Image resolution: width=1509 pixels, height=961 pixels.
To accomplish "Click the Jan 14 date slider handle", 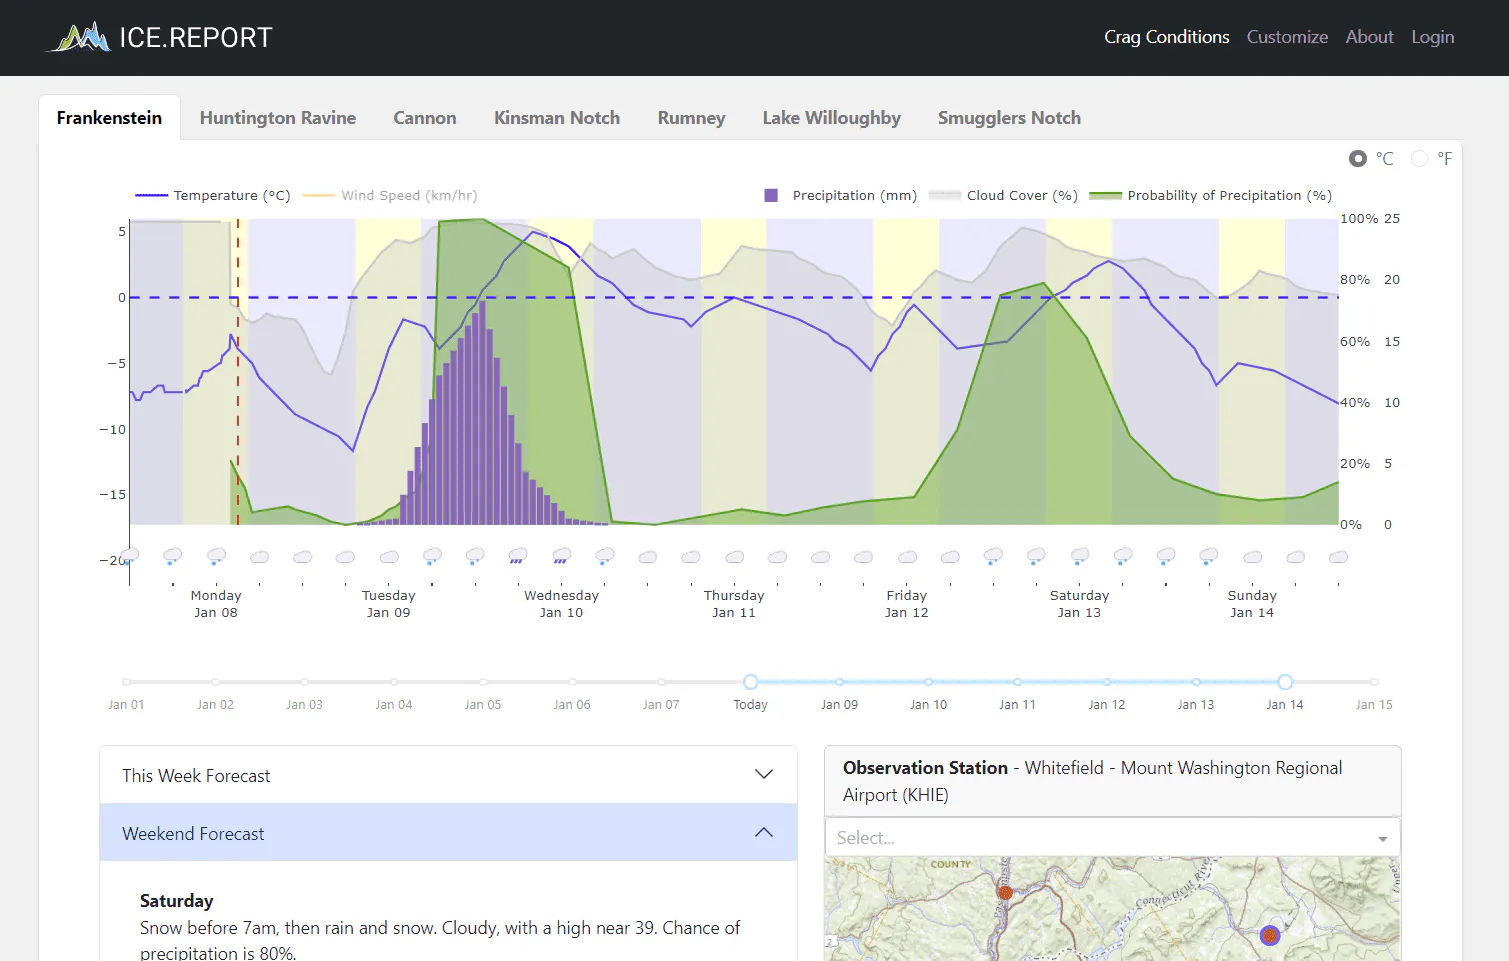I will click(1285, 682).
